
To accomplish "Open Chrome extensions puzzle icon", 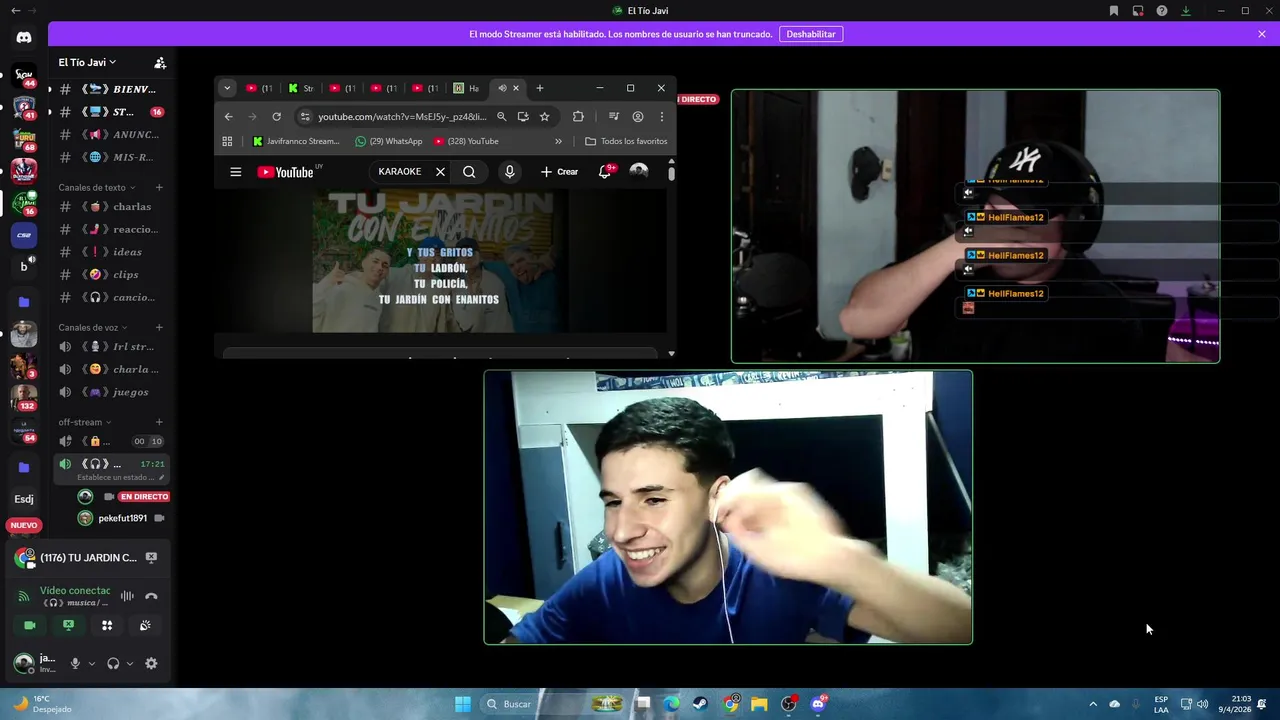I will pos(578,116).
